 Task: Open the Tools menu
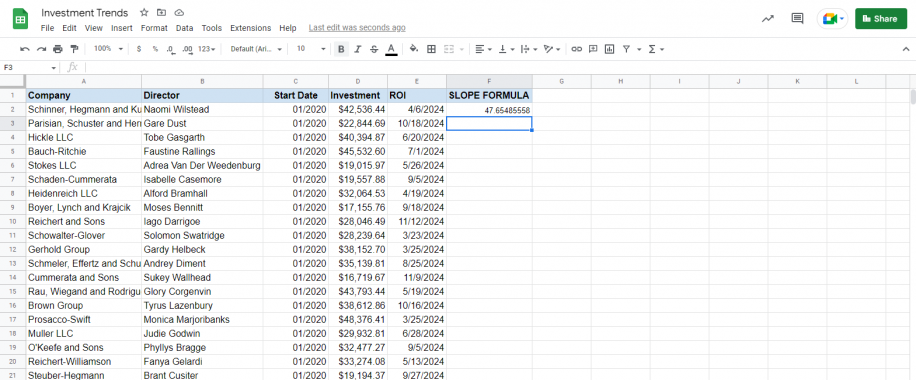point(211,27)
